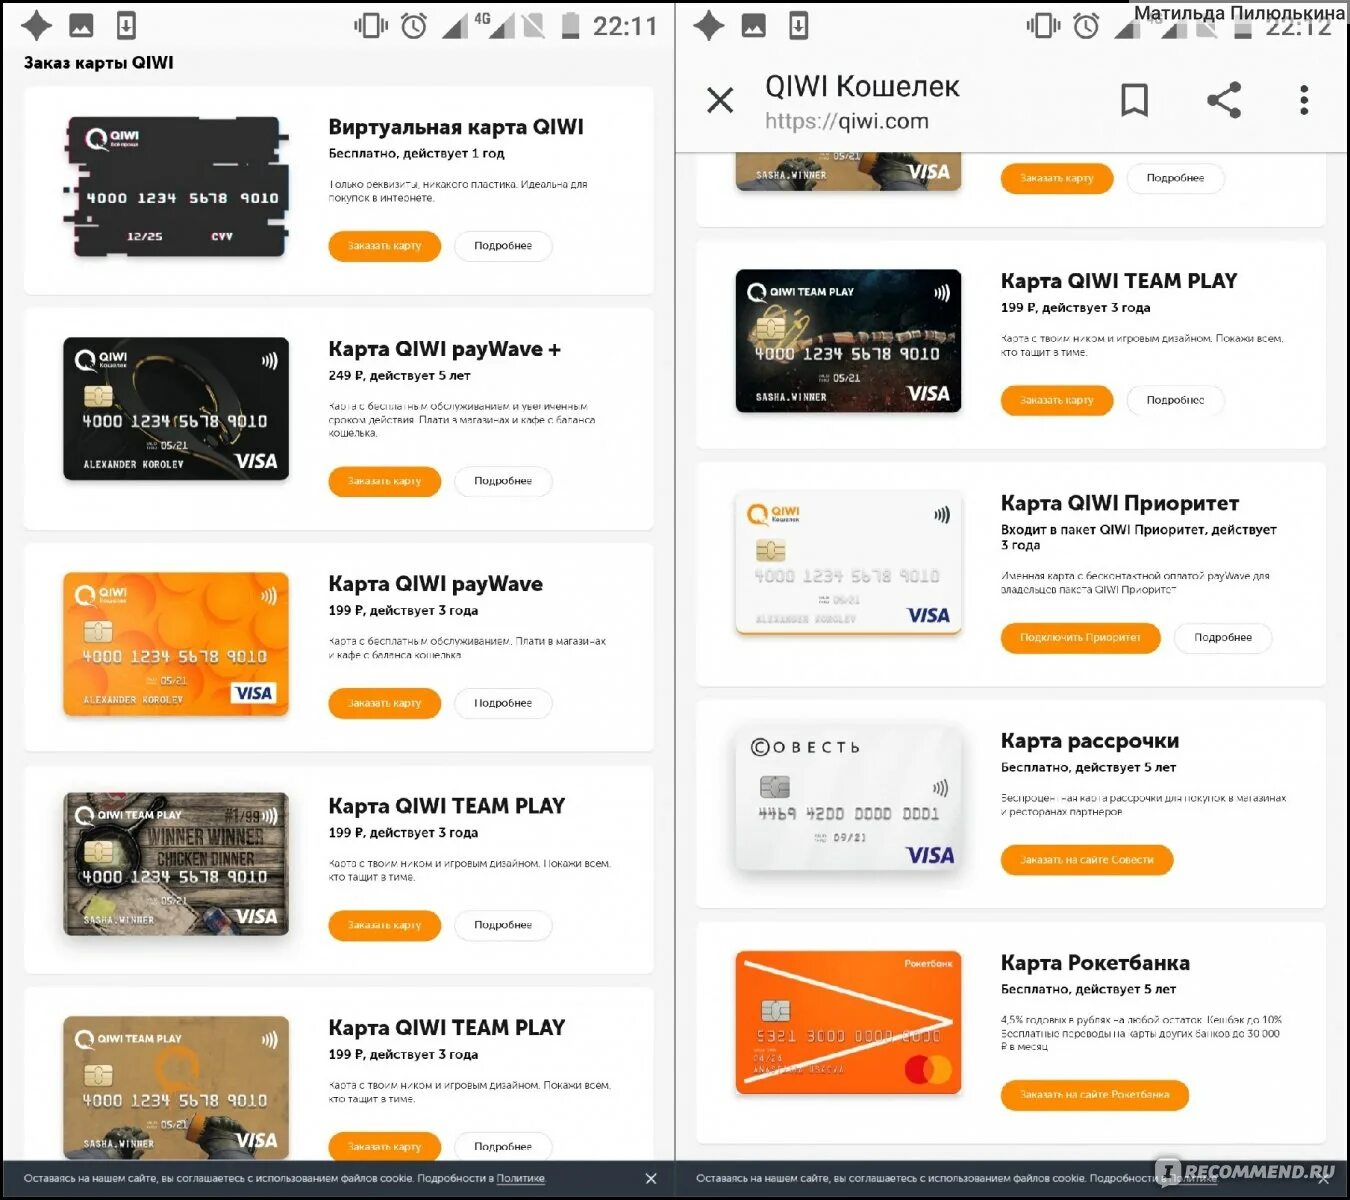Viewport: 1350px width, 1200px height.
Task: Open the Политике link in left cookie banner
Action: [x=521, y=1179]
